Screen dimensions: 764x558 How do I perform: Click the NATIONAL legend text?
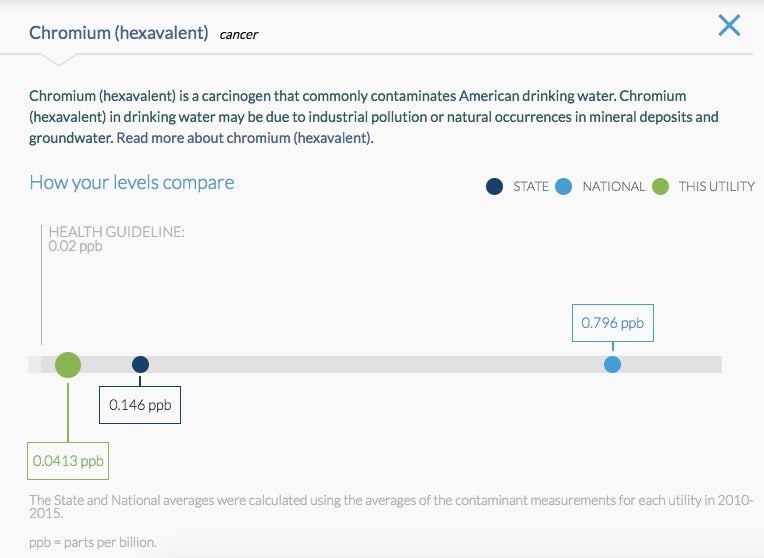[x=613, y=186]
